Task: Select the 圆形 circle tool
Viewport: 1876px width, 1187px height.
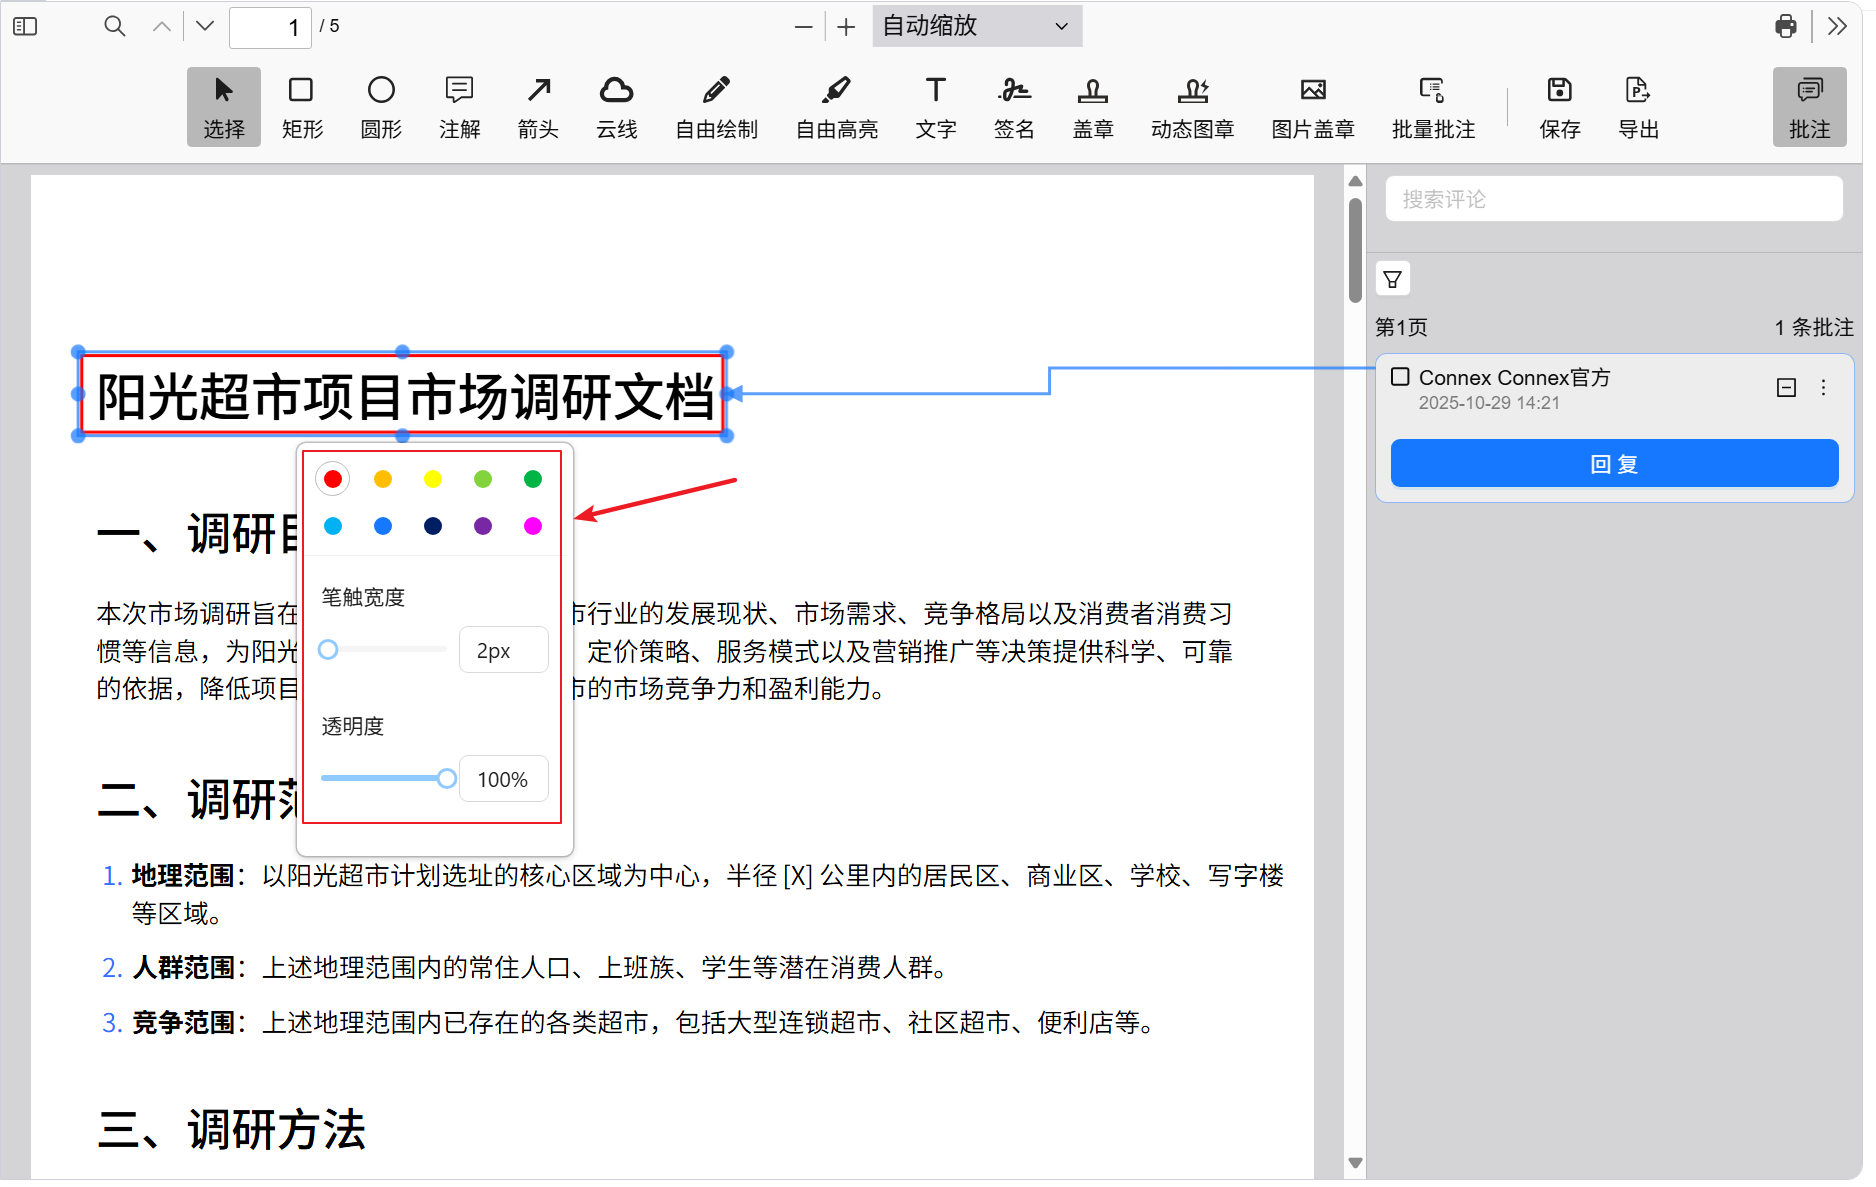Action: click(x=380, y=106)
